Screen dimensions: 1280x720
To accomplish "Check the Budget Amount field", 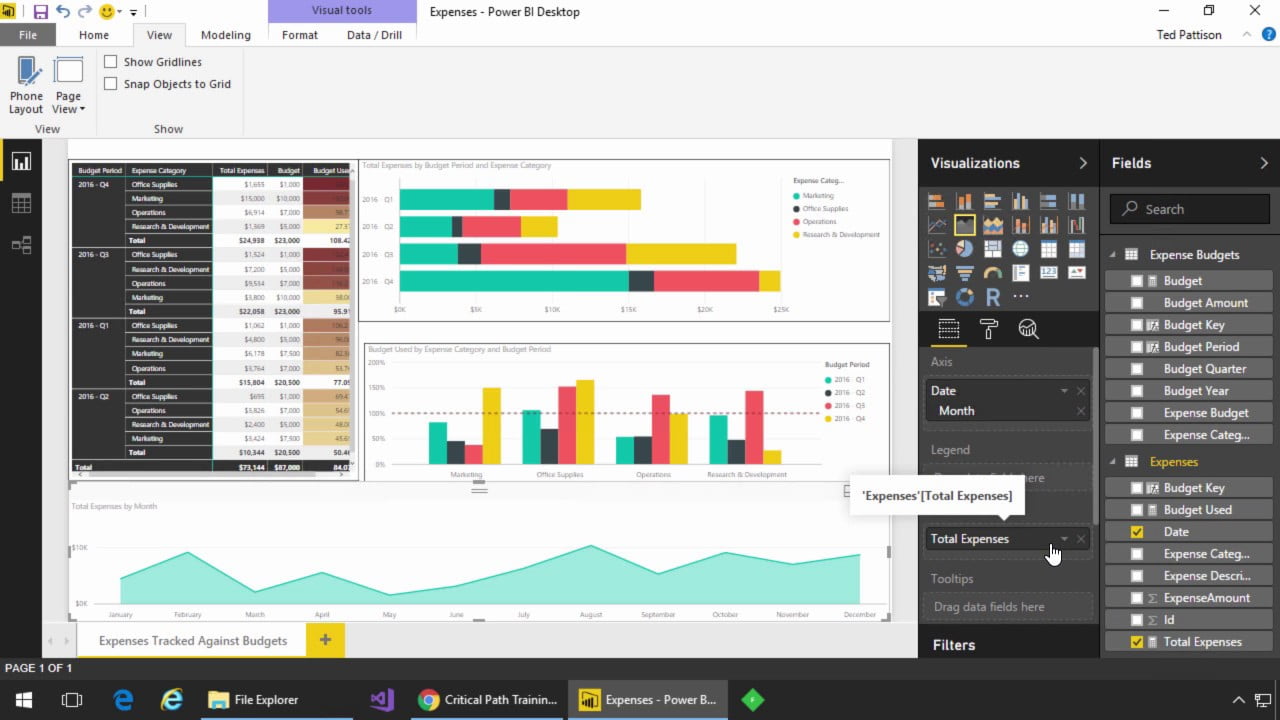I will 1137,303.
